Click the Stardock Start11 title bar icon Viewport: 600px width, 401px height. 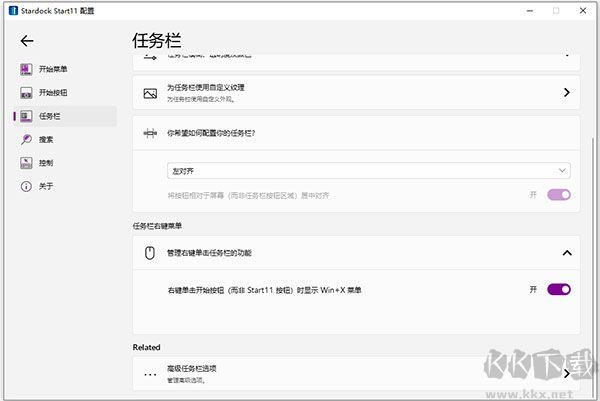13,11
